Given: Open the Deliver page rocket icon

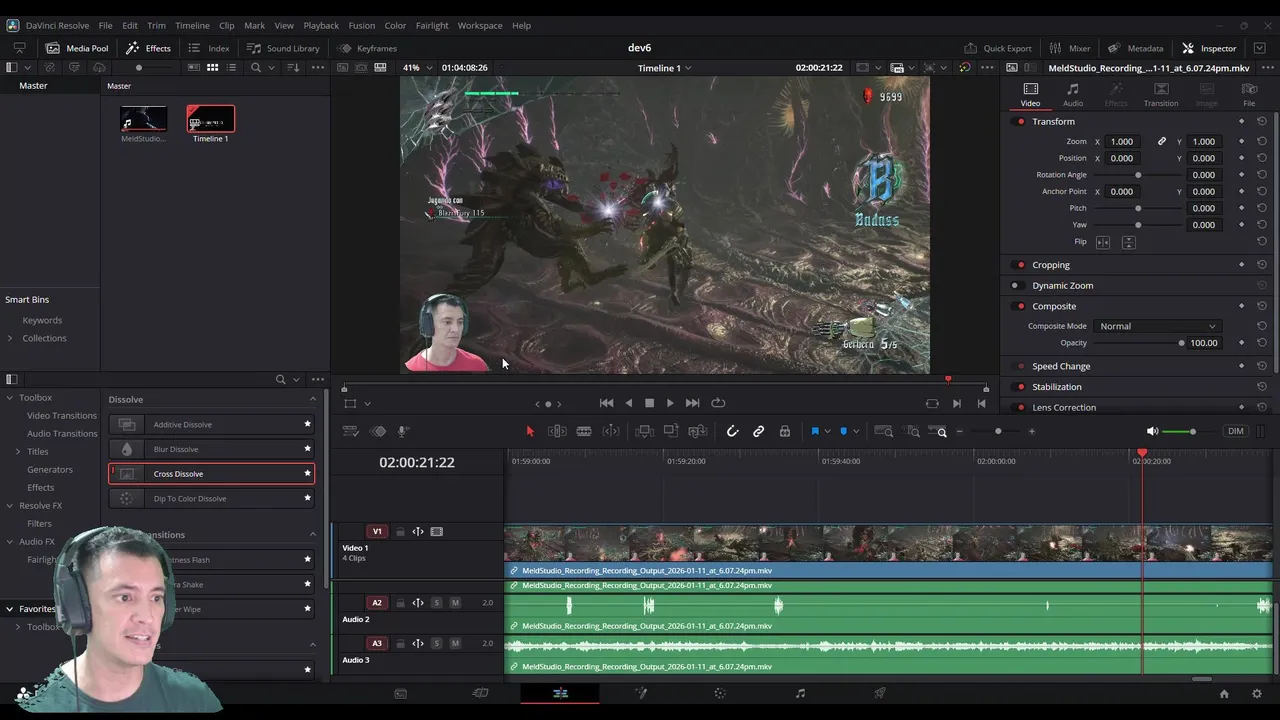Looking at the screenshot, I should [x=880, y=693].
